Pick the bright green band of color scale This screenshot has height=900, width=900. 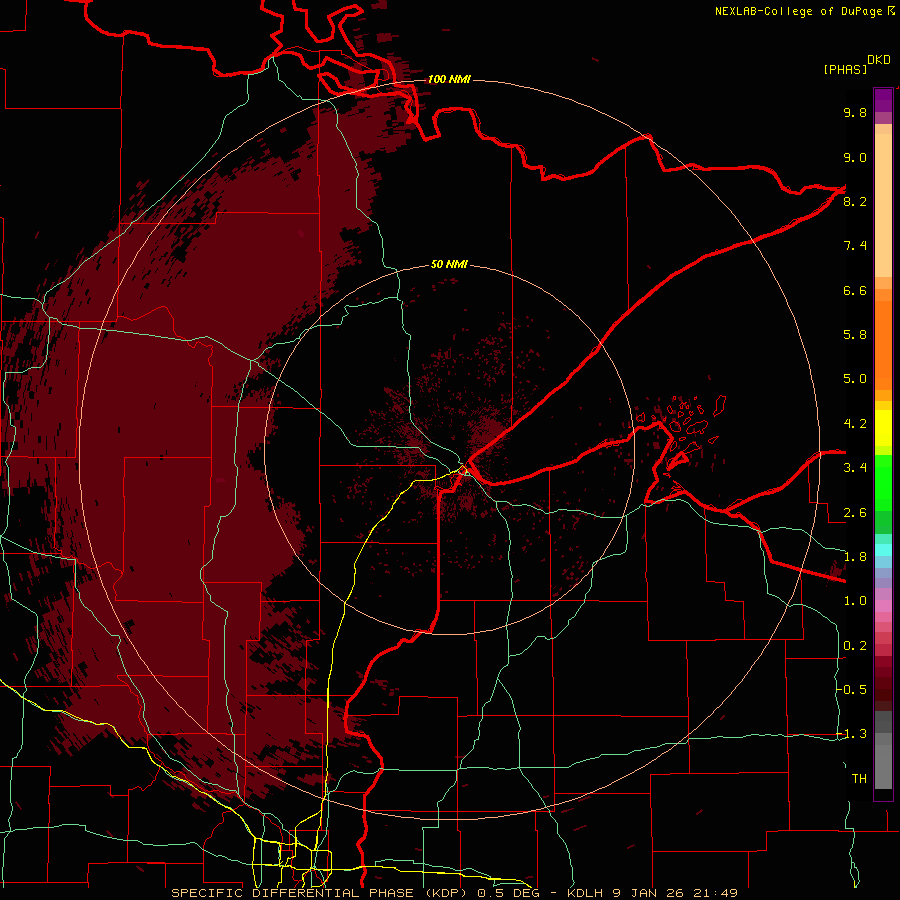(883, 482)
